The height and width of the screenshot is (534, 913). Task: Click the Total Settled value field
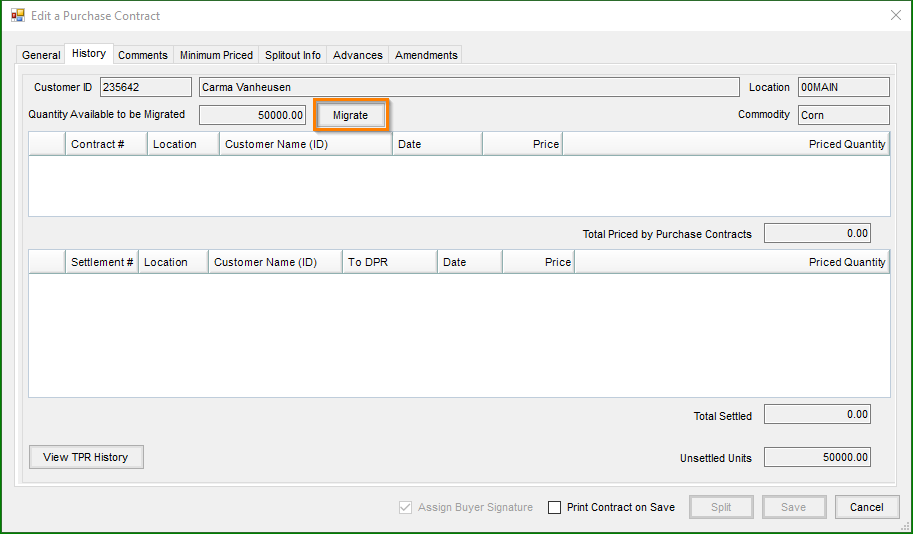(818, 415)
